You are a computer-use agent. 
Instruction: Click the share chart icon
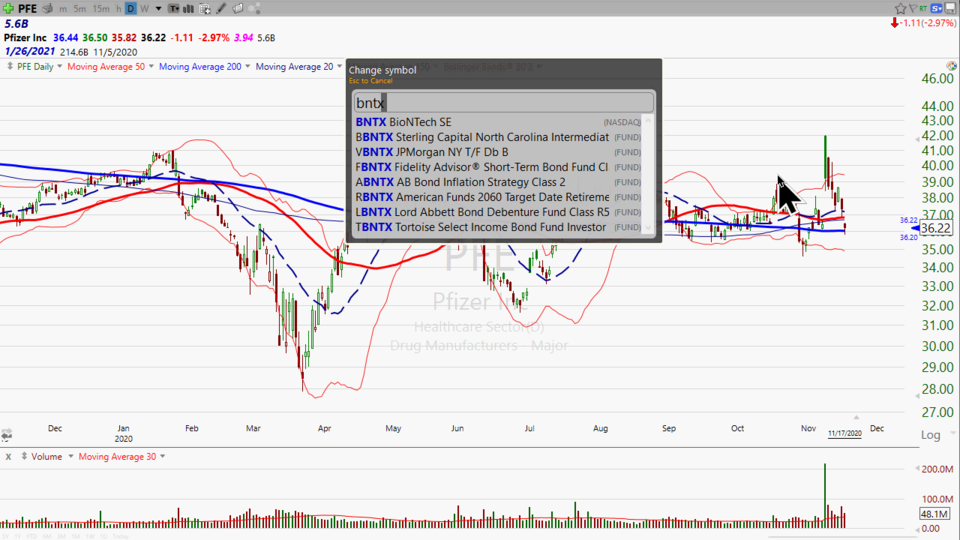click(x=255, y=9)
